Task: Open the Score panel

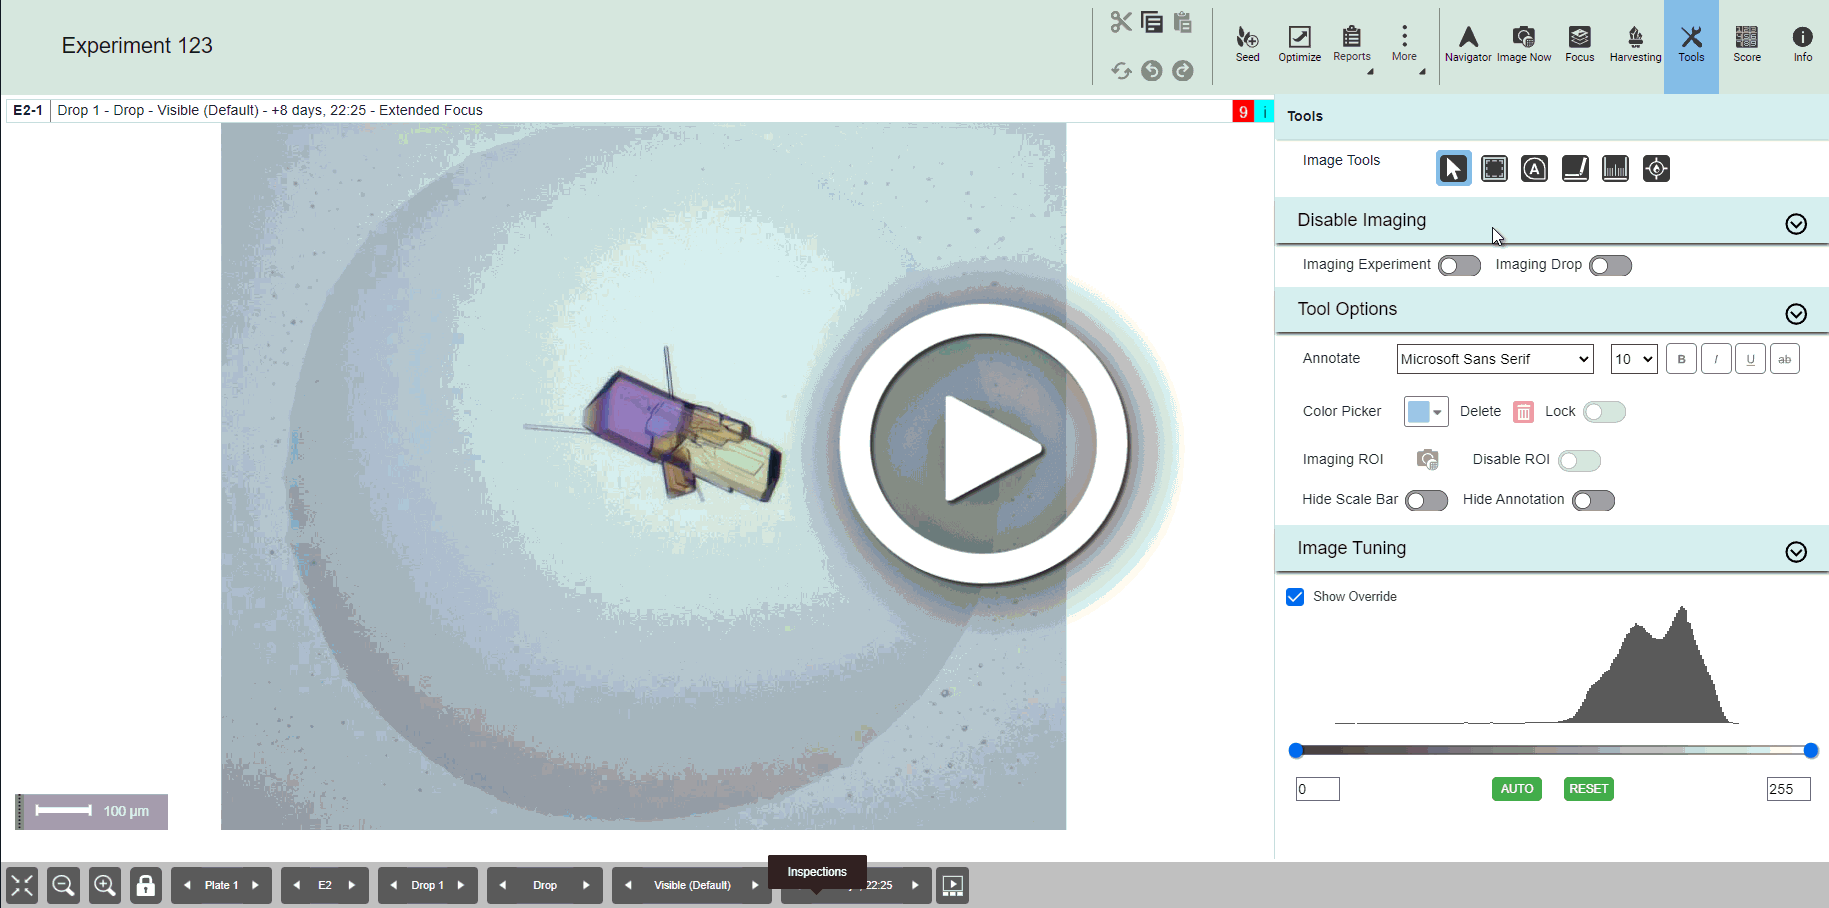Action: (x=1746, y=44)
